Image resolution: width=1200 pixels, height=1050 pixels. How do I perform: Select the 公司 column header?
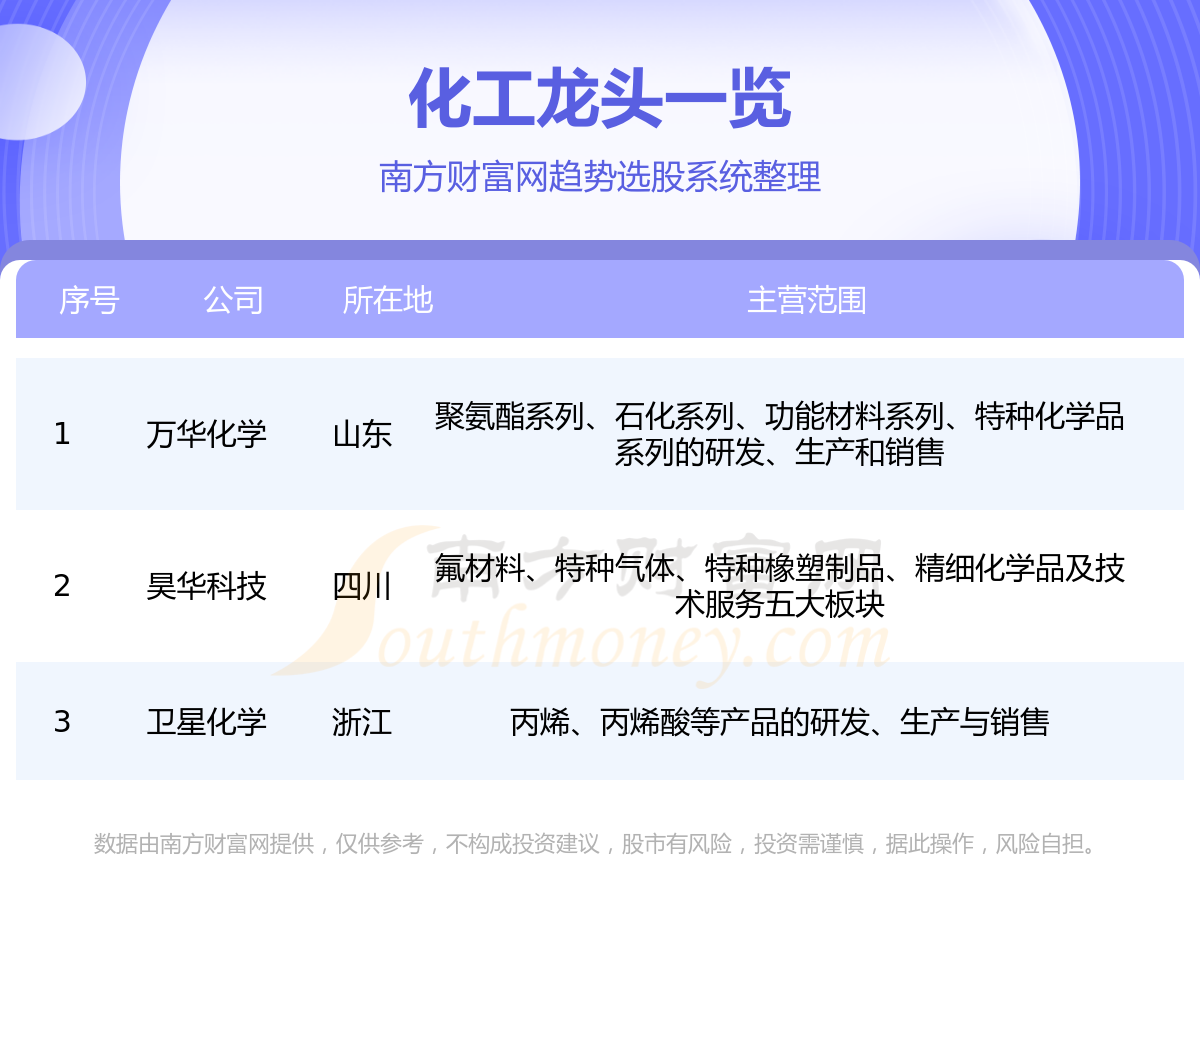click(233, 300)
